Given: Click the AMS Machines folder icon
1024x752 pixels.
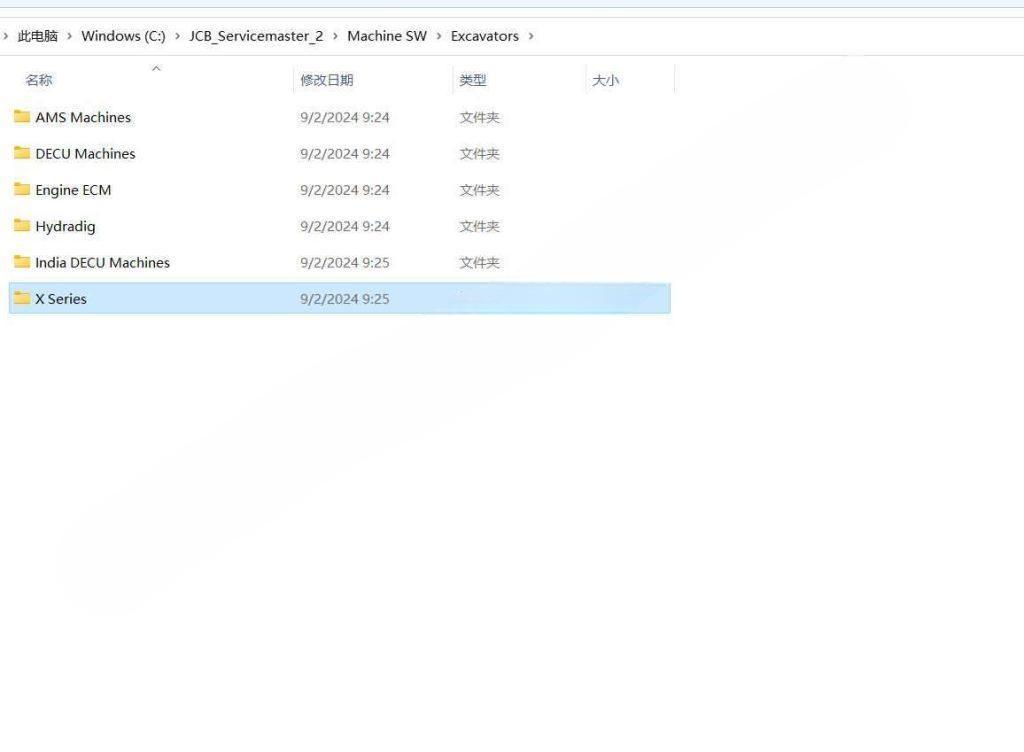Looking at the screenshot, I should click(22, 117).
